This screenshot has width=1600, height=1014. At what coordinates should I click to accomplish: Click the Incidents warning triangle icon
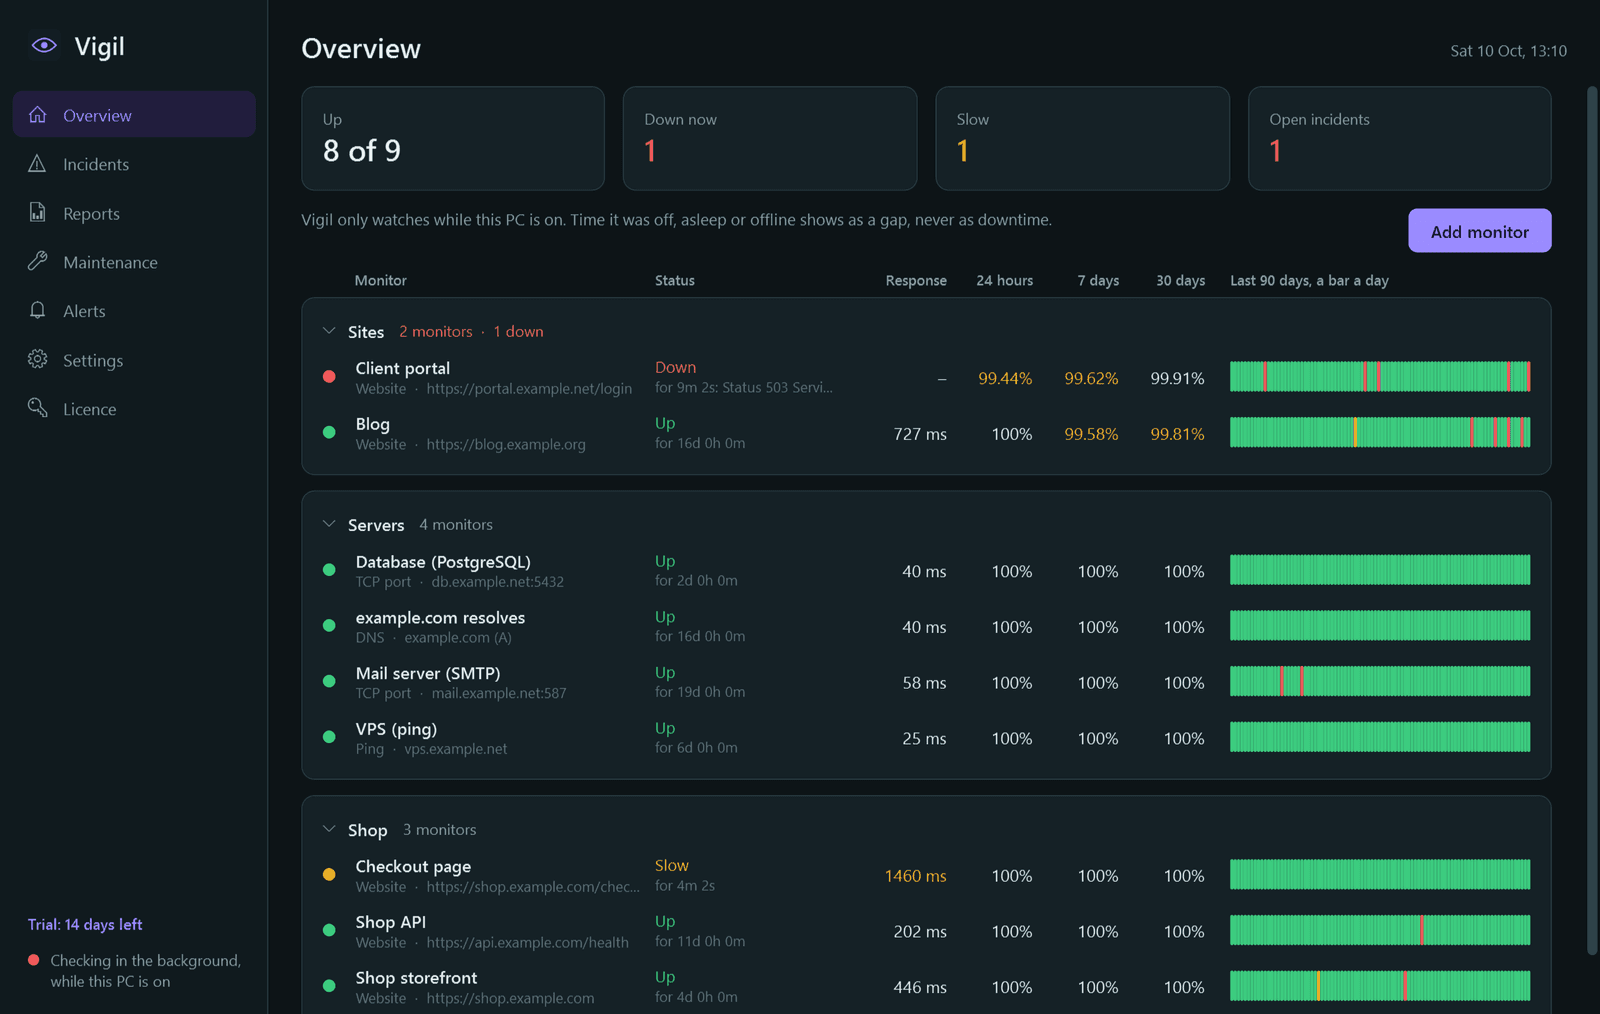(x=38, y=163)
